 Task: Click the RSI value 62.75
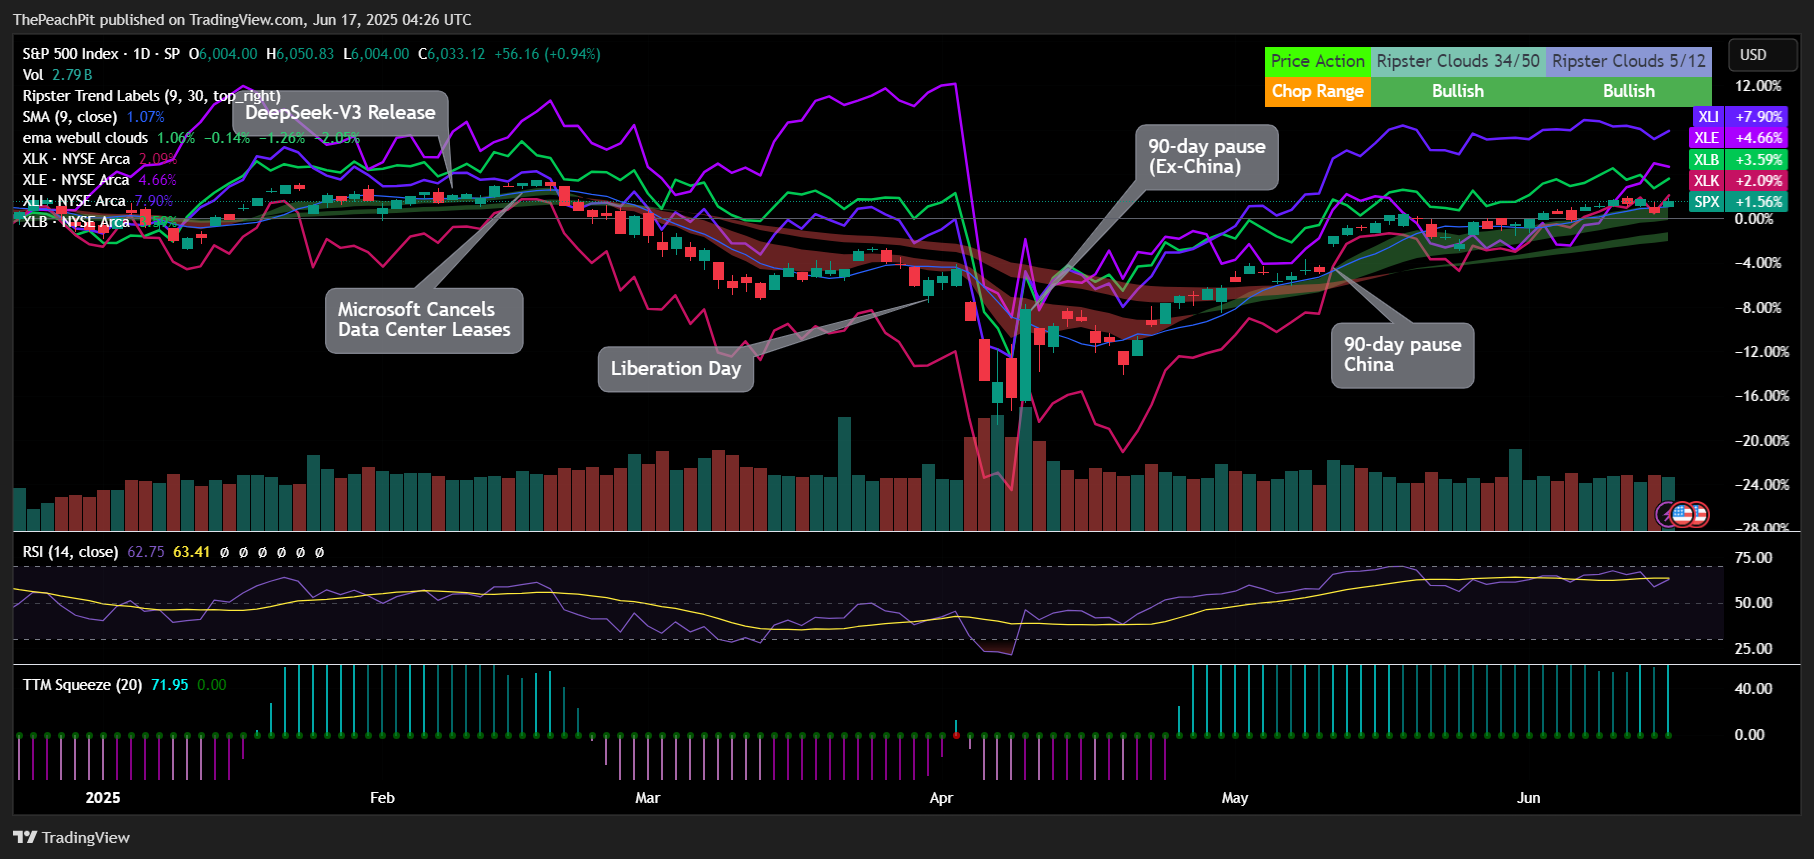point(146,552)
